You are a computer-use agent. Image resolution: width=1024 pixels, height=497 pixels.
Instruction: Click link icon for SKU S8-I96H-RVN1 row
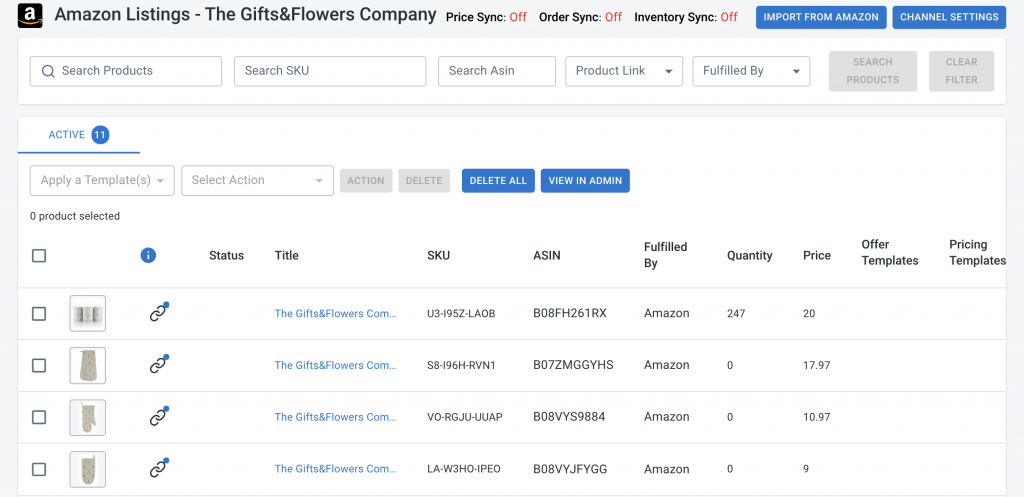(159, 364)
